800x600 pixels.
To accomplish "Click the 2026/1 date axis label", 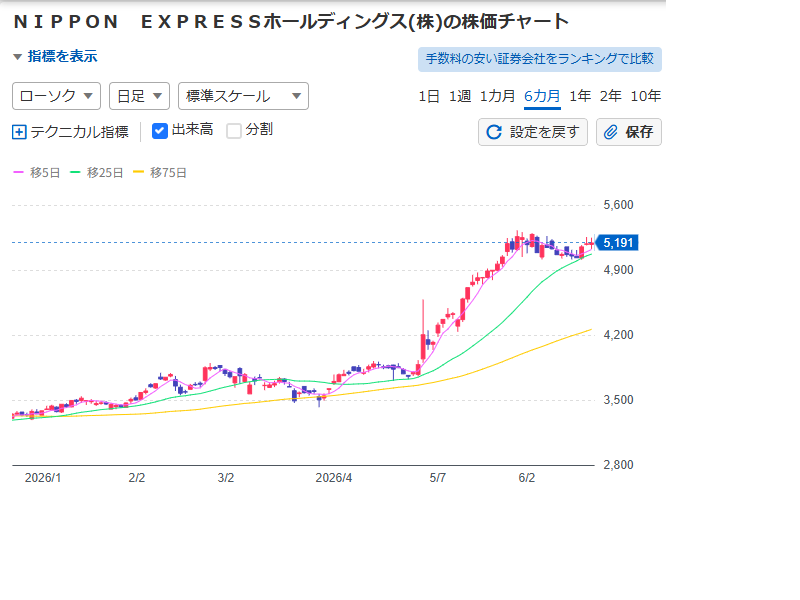I will coord(43,478).
